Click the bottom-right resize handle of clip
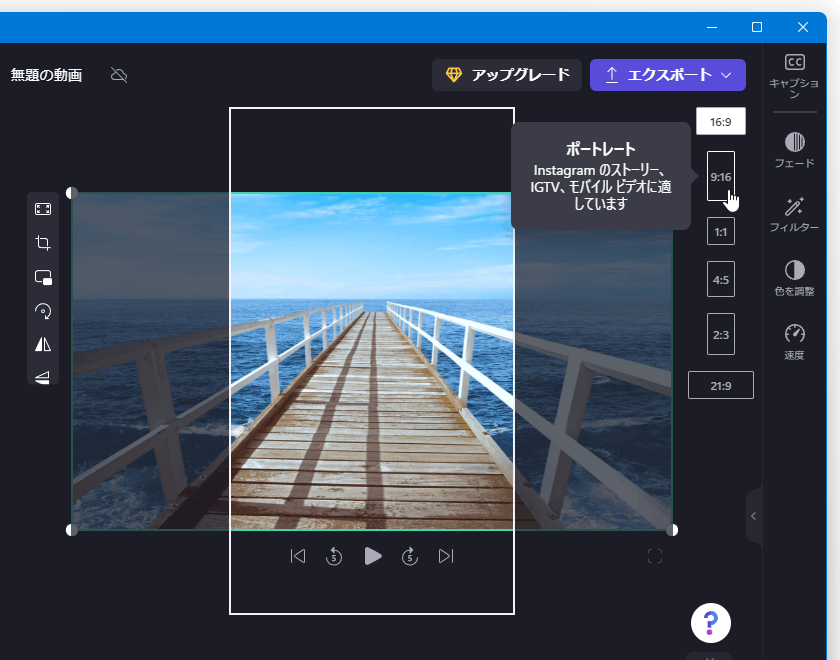The image size is (840, 660). 672,530
